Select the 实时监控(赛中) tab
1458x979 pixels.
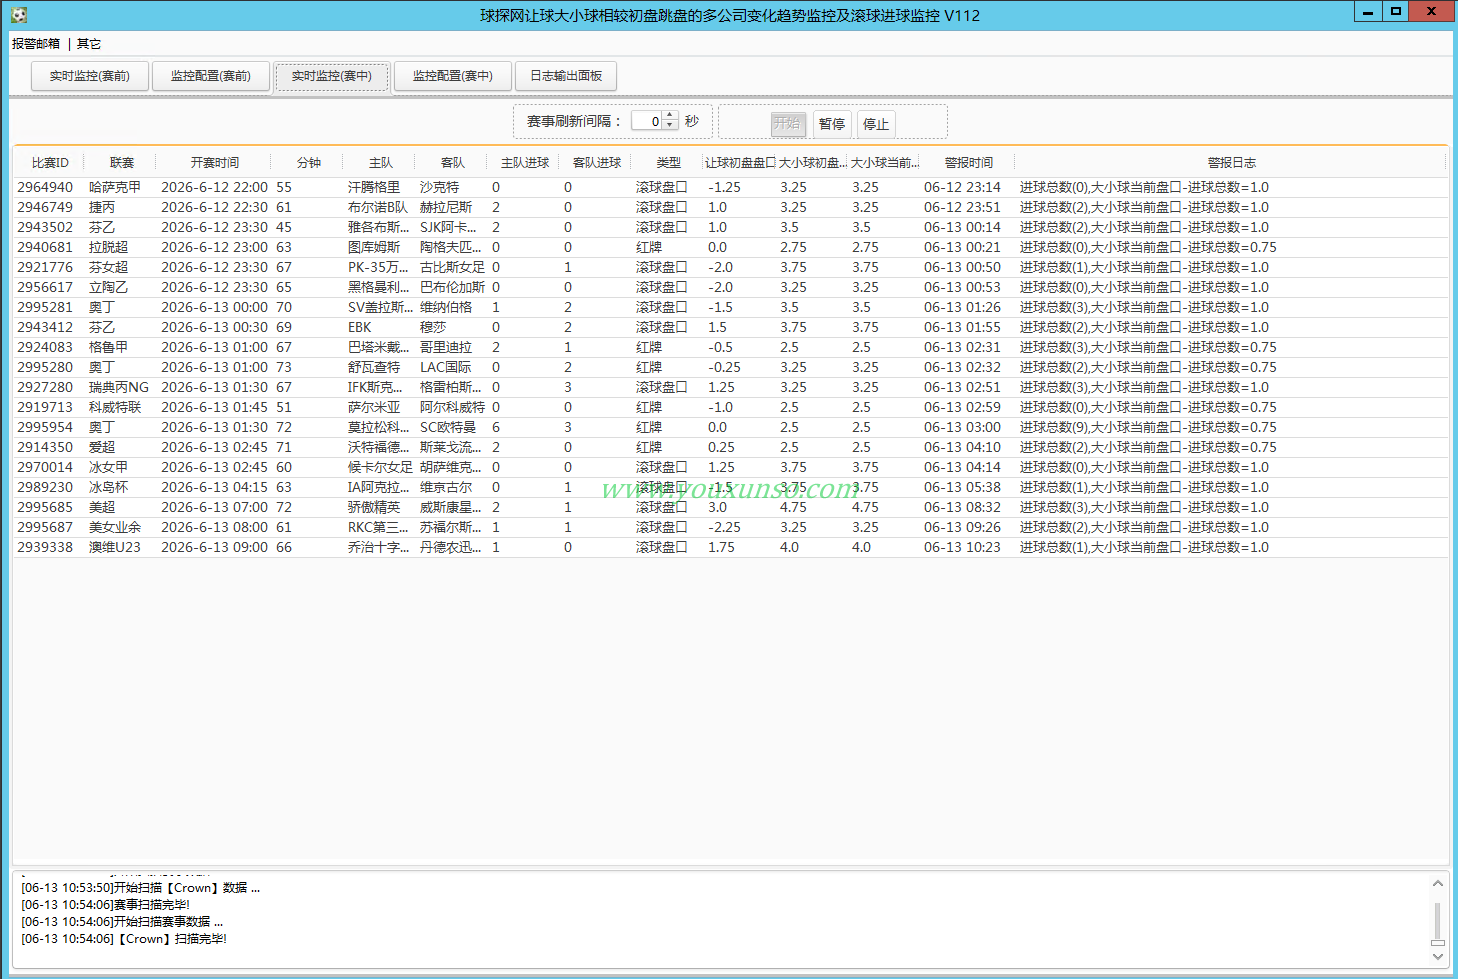[332, 76]
